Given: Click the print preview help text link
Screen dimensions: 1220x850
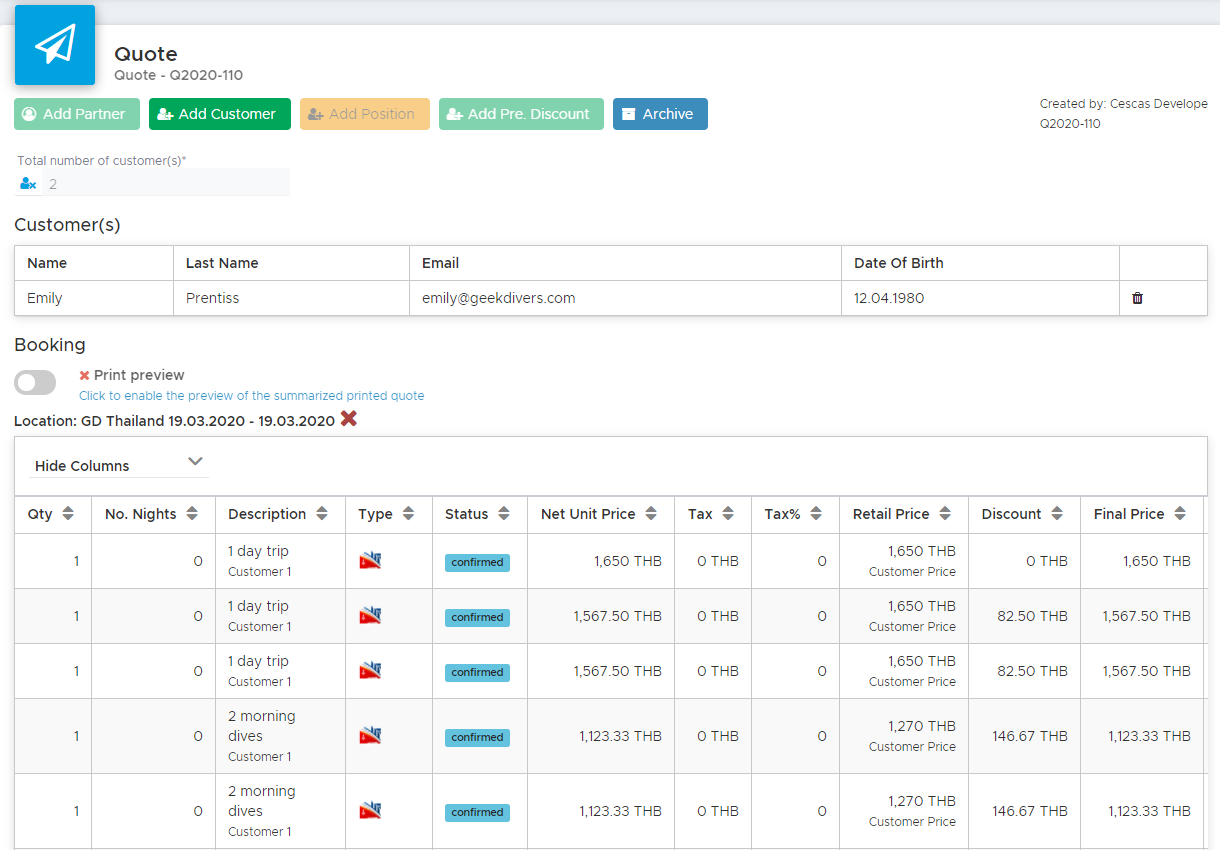Looking at the screenshot, I should pos(252,395).
